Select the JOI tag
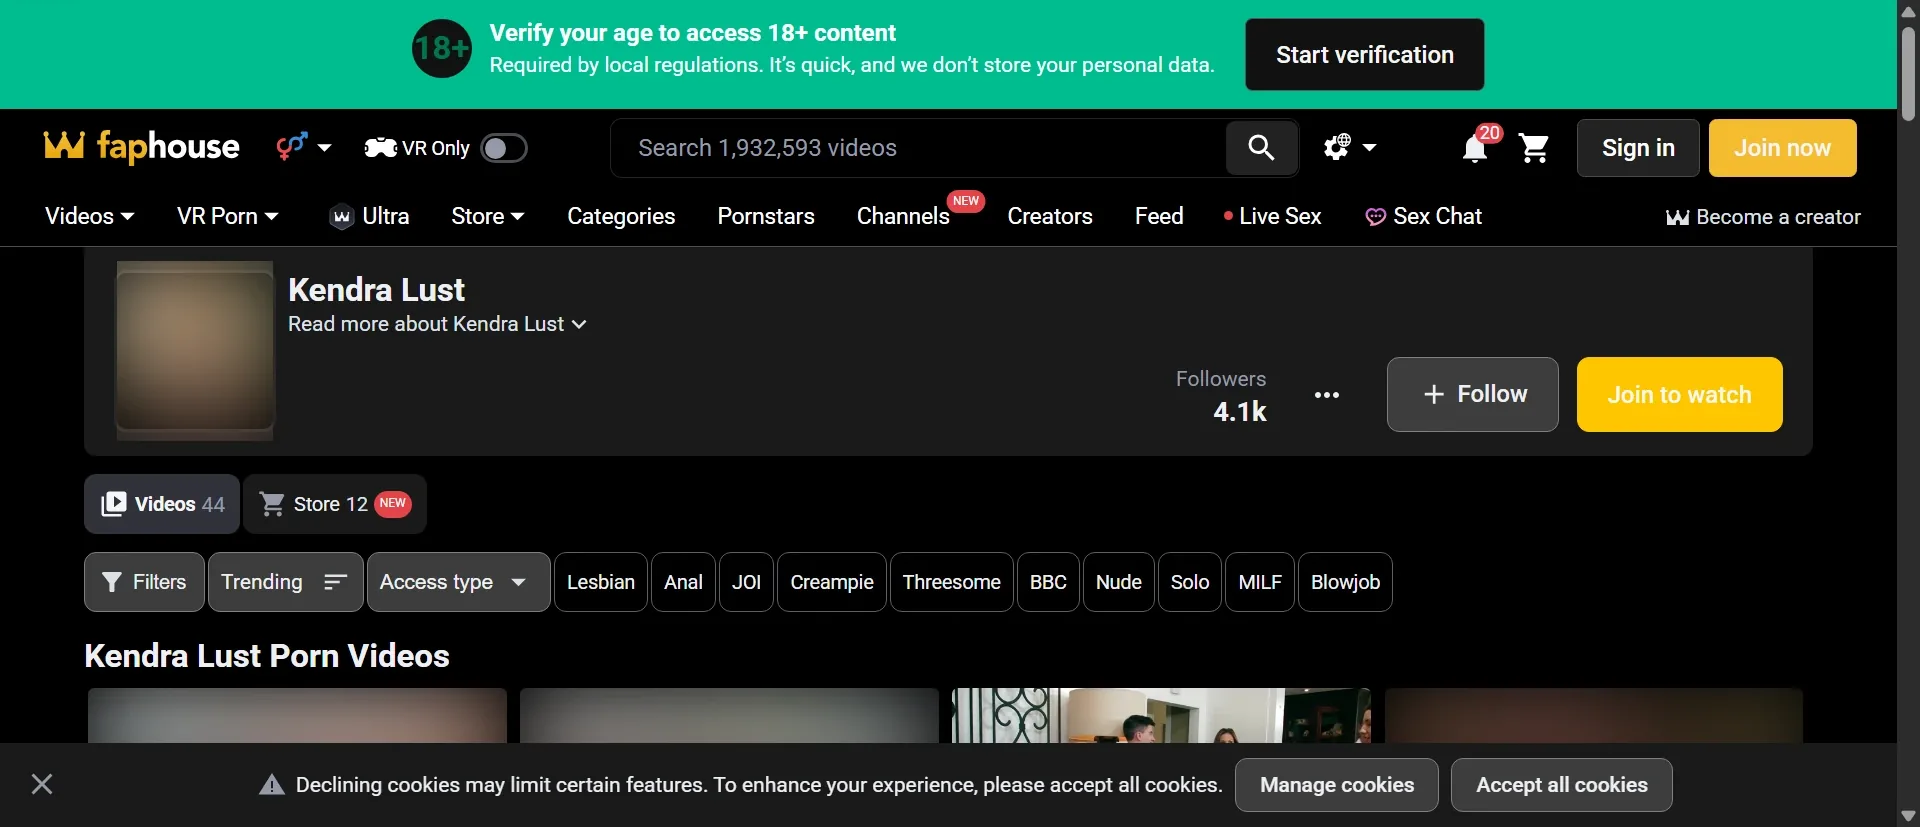 pyautogui.click(x=746, y=582)
